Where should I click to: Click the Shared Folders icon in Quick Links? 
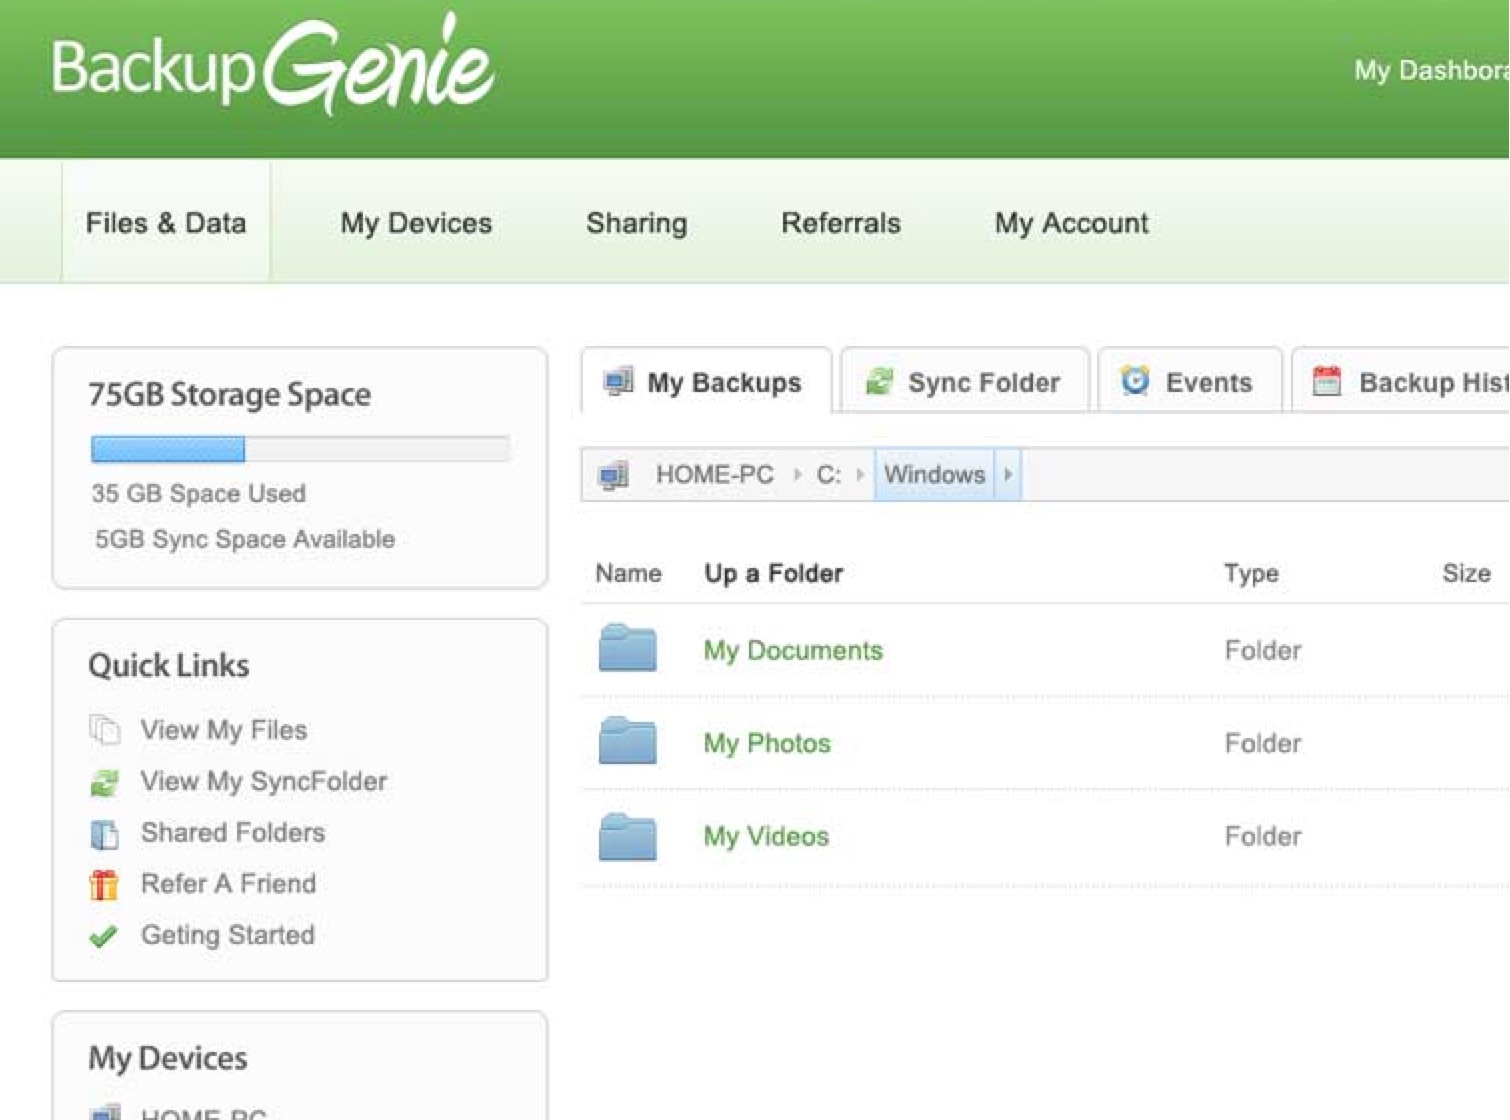pyautogui.click(x=104, y=833)
